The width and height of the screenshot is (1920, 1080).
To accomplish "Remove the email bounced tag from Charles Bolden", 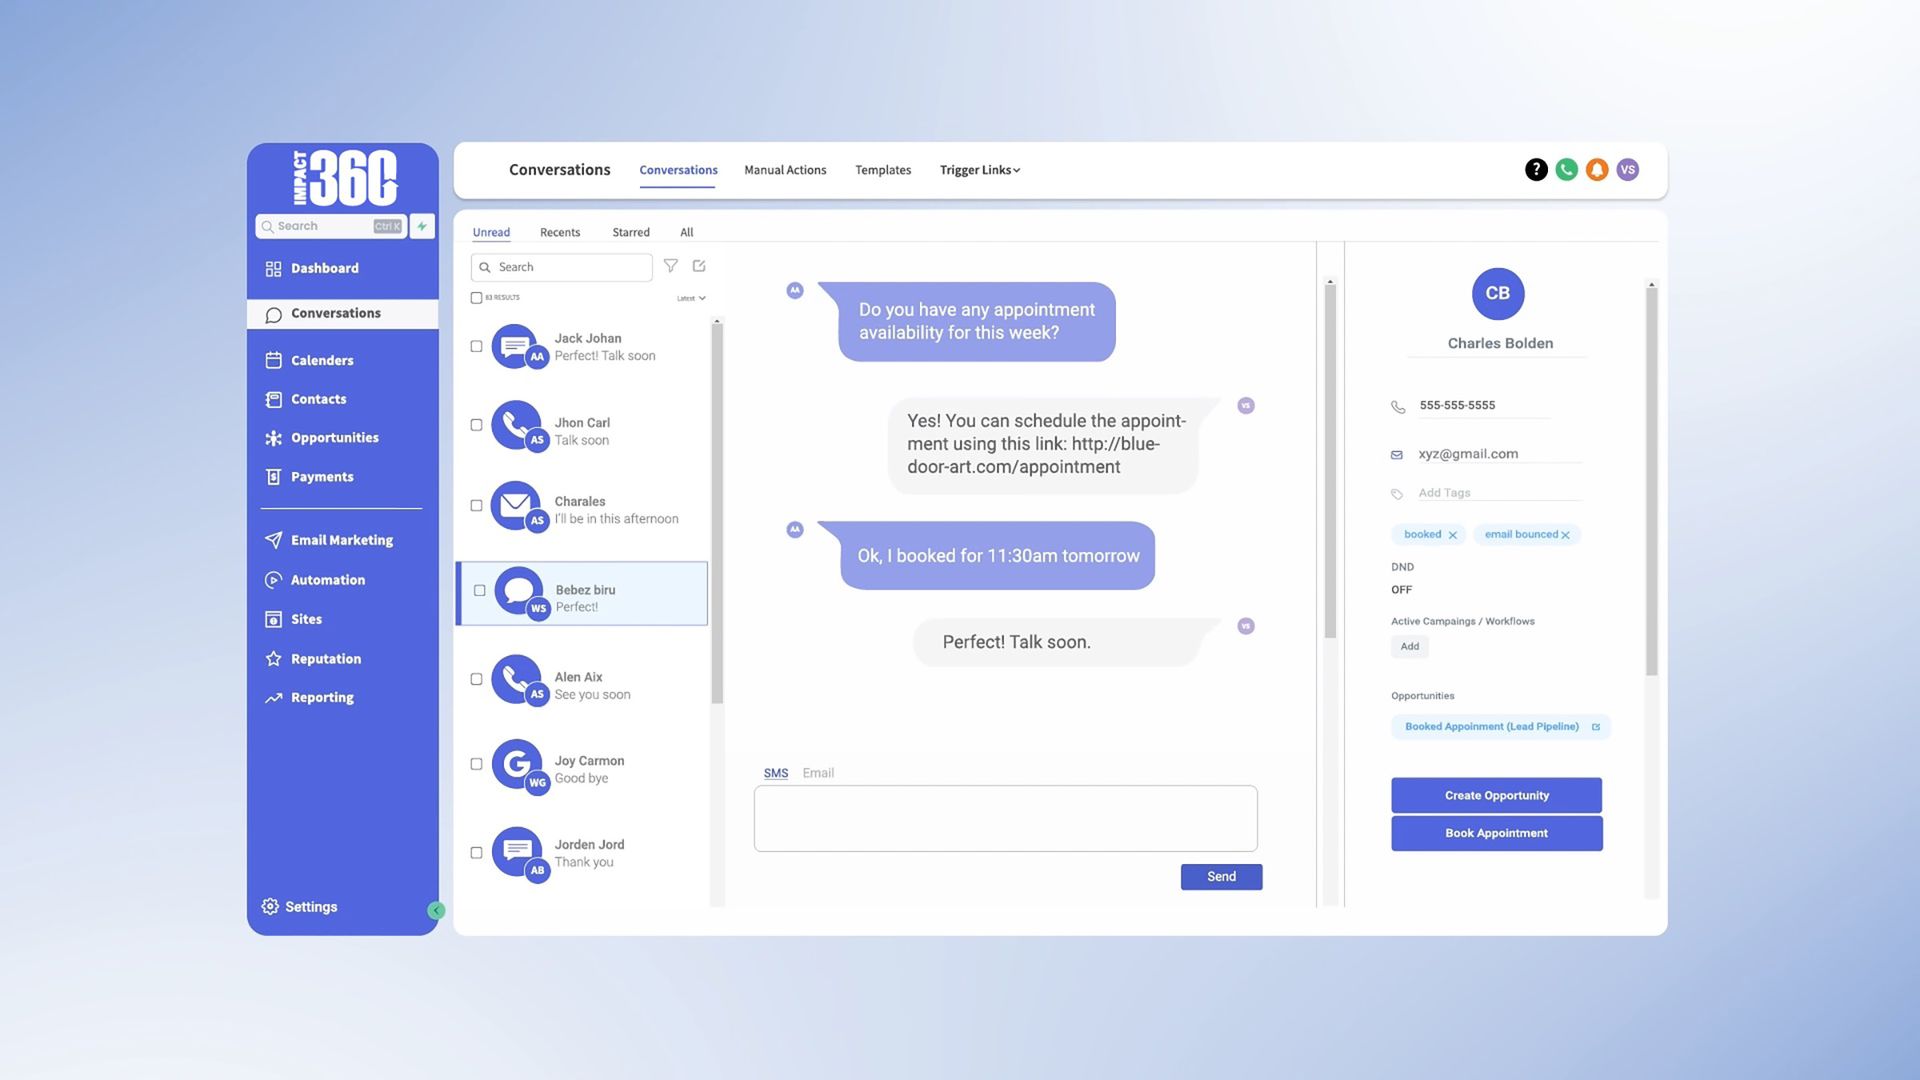I will click(1565, 534).
